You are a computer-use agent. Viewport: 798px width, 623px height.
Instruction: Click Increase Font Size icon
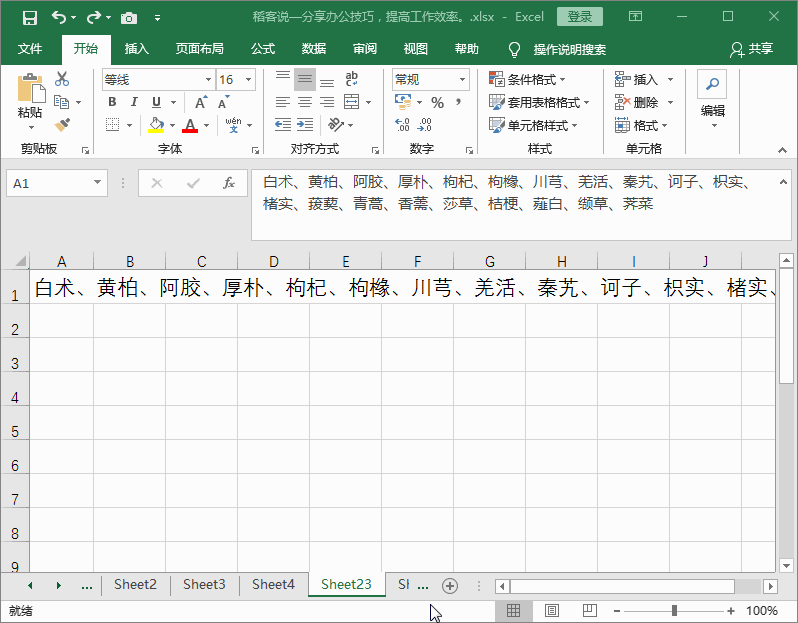(201, 102)
